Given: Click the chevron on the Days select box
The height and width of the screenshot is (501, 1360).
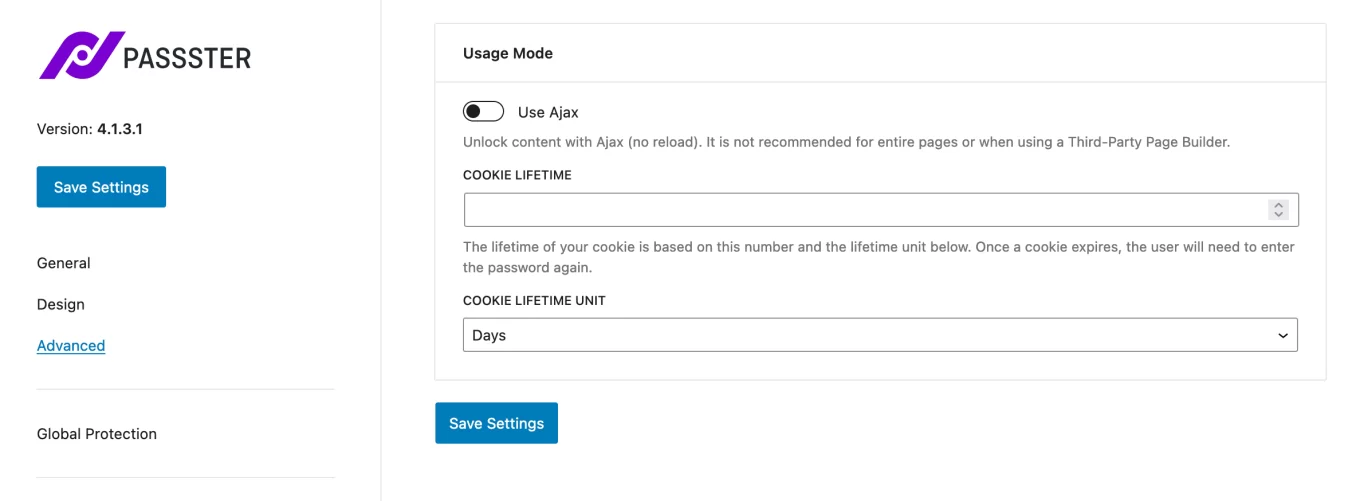Looking at the screenshot, I should [x=1283, y=336].
